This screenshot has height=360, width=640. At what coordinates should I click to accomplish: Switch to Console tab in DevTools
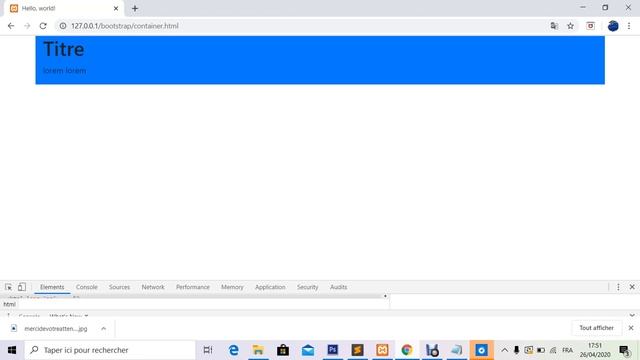coord(87,287)
